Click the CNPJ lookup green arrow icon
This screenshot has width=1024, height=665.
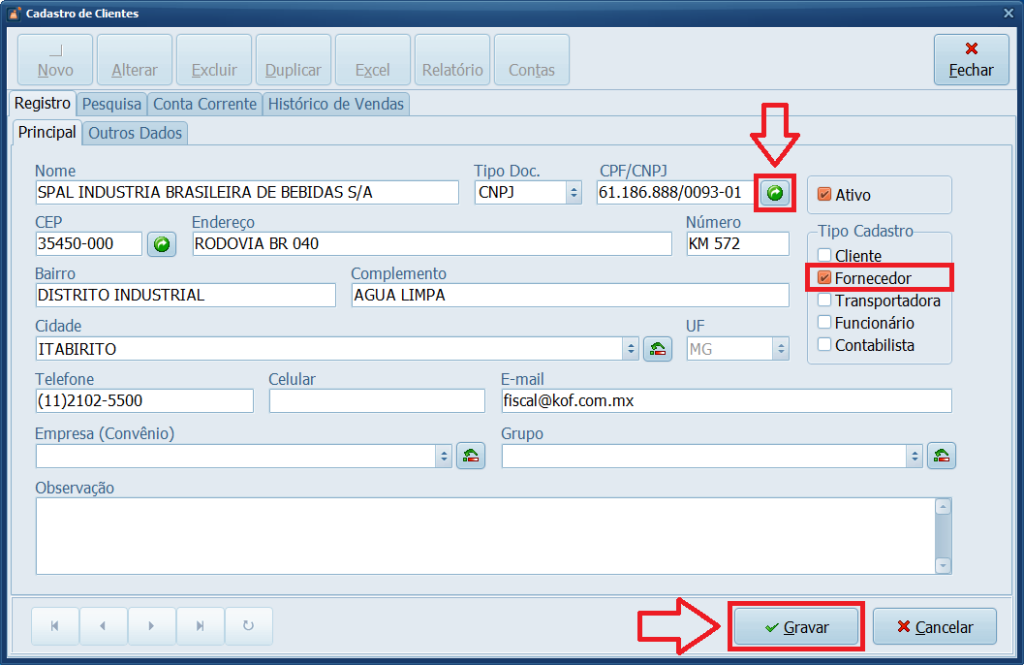[775, 193]
